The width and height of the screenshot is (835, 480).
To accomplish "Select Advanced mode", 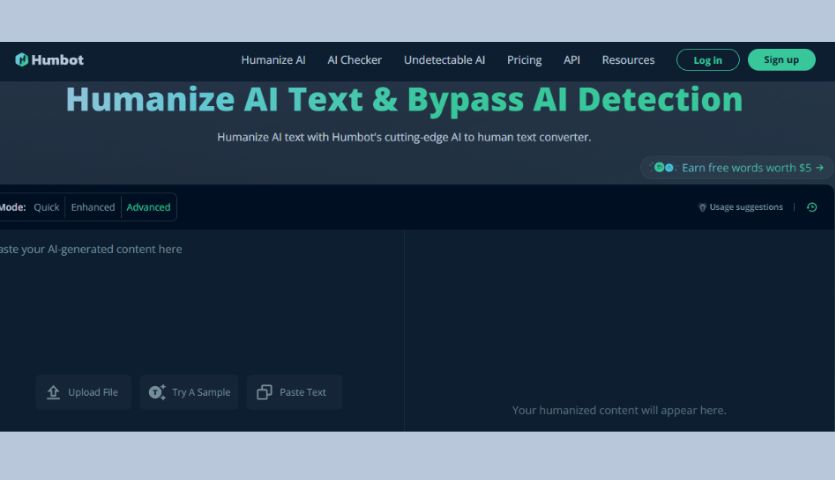I will coord(149,207).
